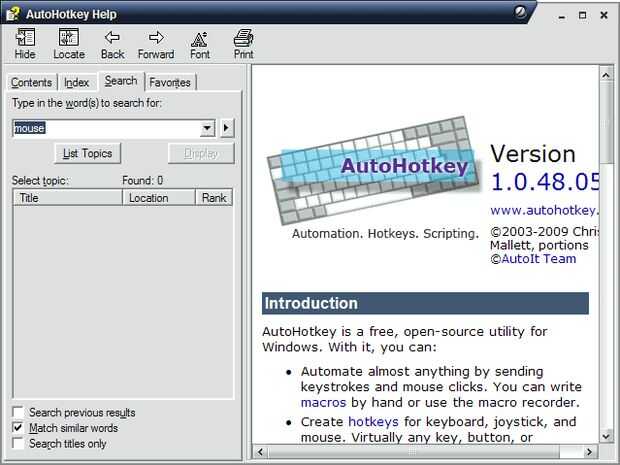Click the Display button
The image size is (620, 465).
pyautogui.click(x=201, y=153)
